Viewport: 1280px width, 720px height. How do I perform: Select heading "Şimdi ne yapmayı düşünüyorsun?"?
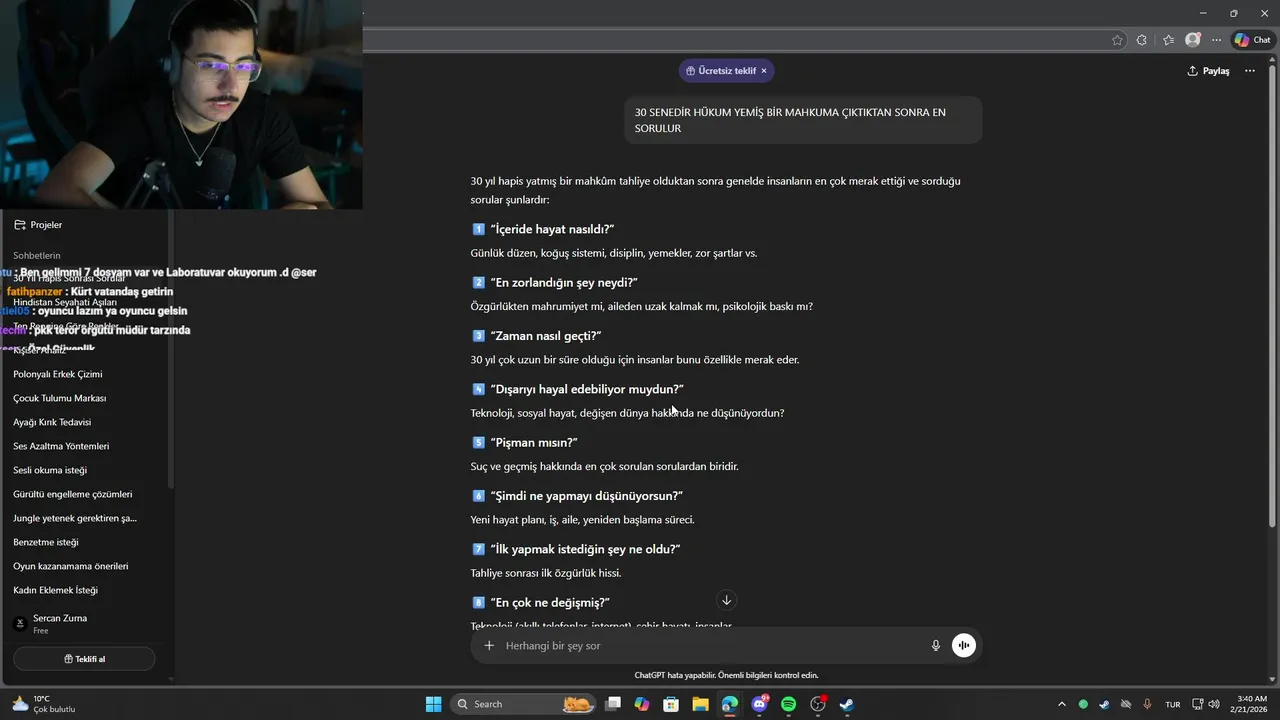(x=587, y=496)
